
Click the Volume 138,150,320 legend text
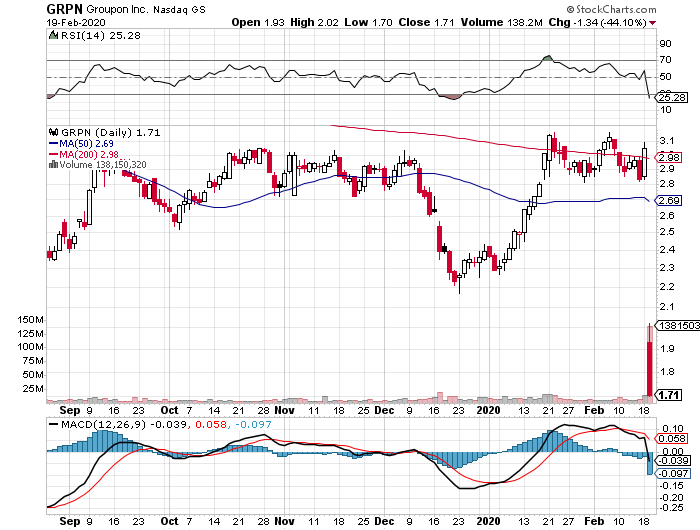[x=103, y=165]
